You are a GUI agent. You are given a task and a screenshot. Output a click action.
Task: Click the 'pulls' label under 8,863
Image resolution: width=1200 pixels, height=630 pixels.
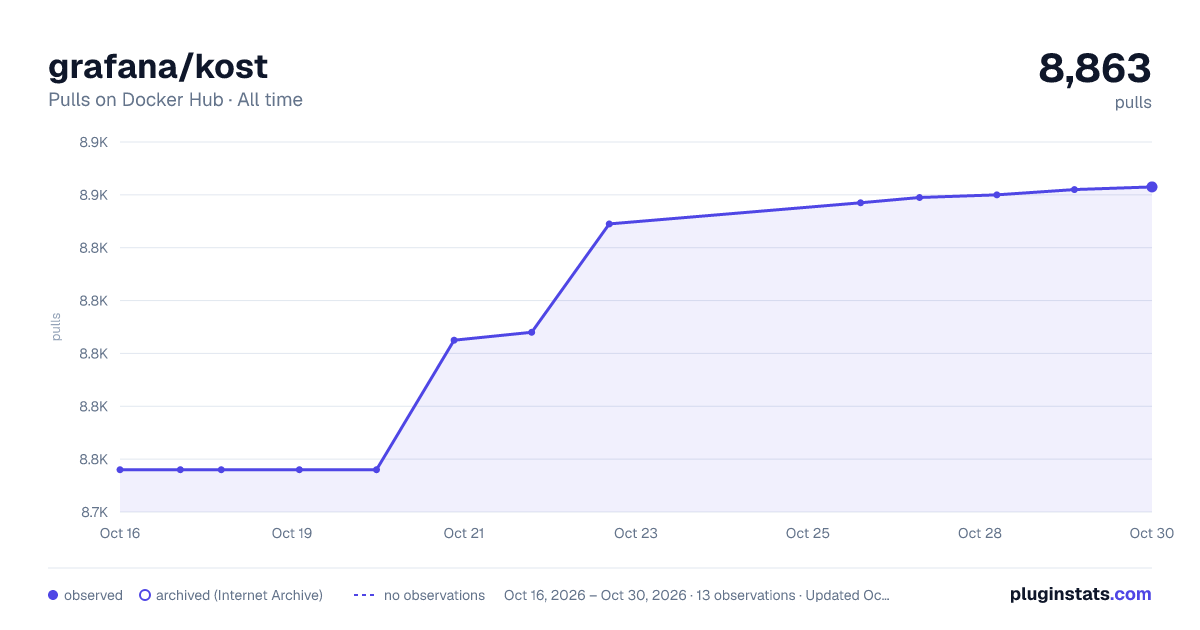coord(1133,102)
